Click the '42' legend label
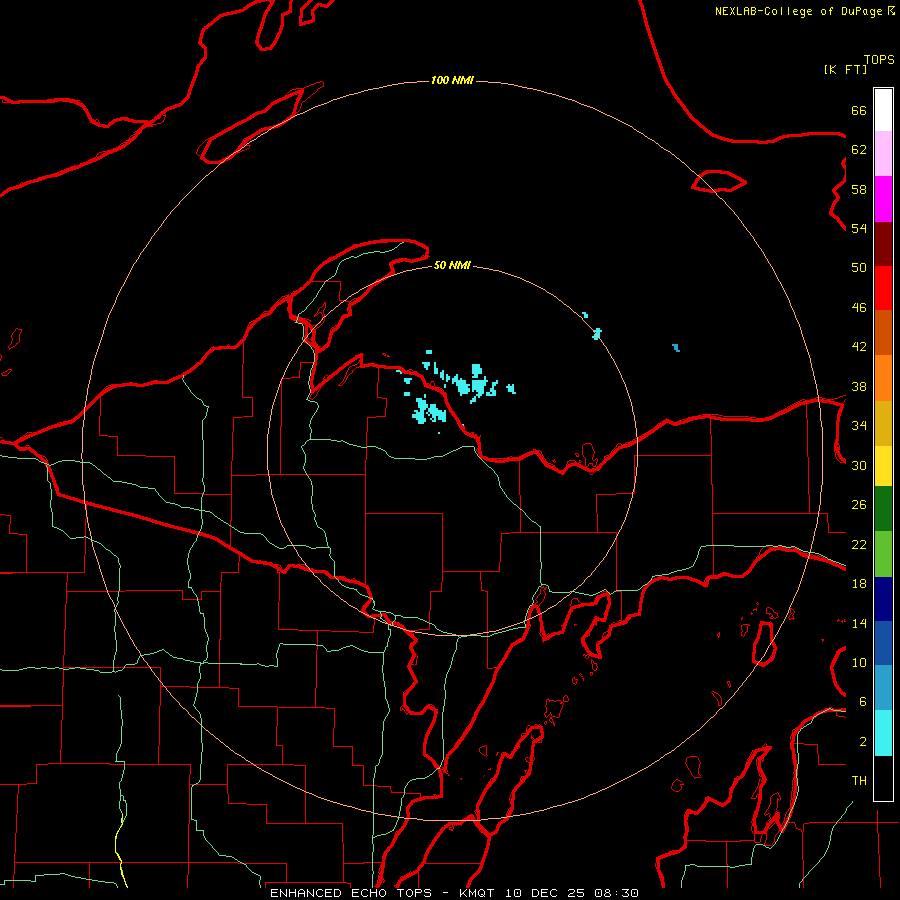This screenshot has width=900, height=900. [x=859, y=347]
